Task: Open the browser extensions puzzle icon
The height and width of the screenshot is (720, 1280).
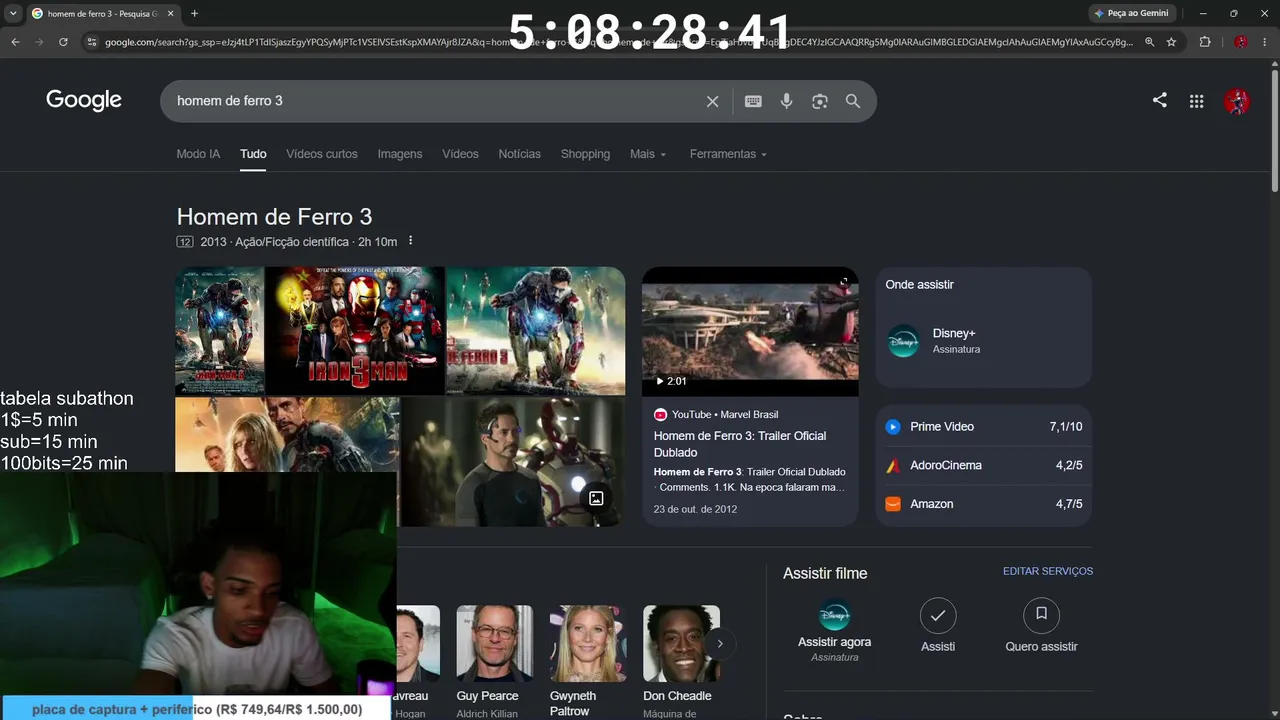Action: (x=1205, y=42)
